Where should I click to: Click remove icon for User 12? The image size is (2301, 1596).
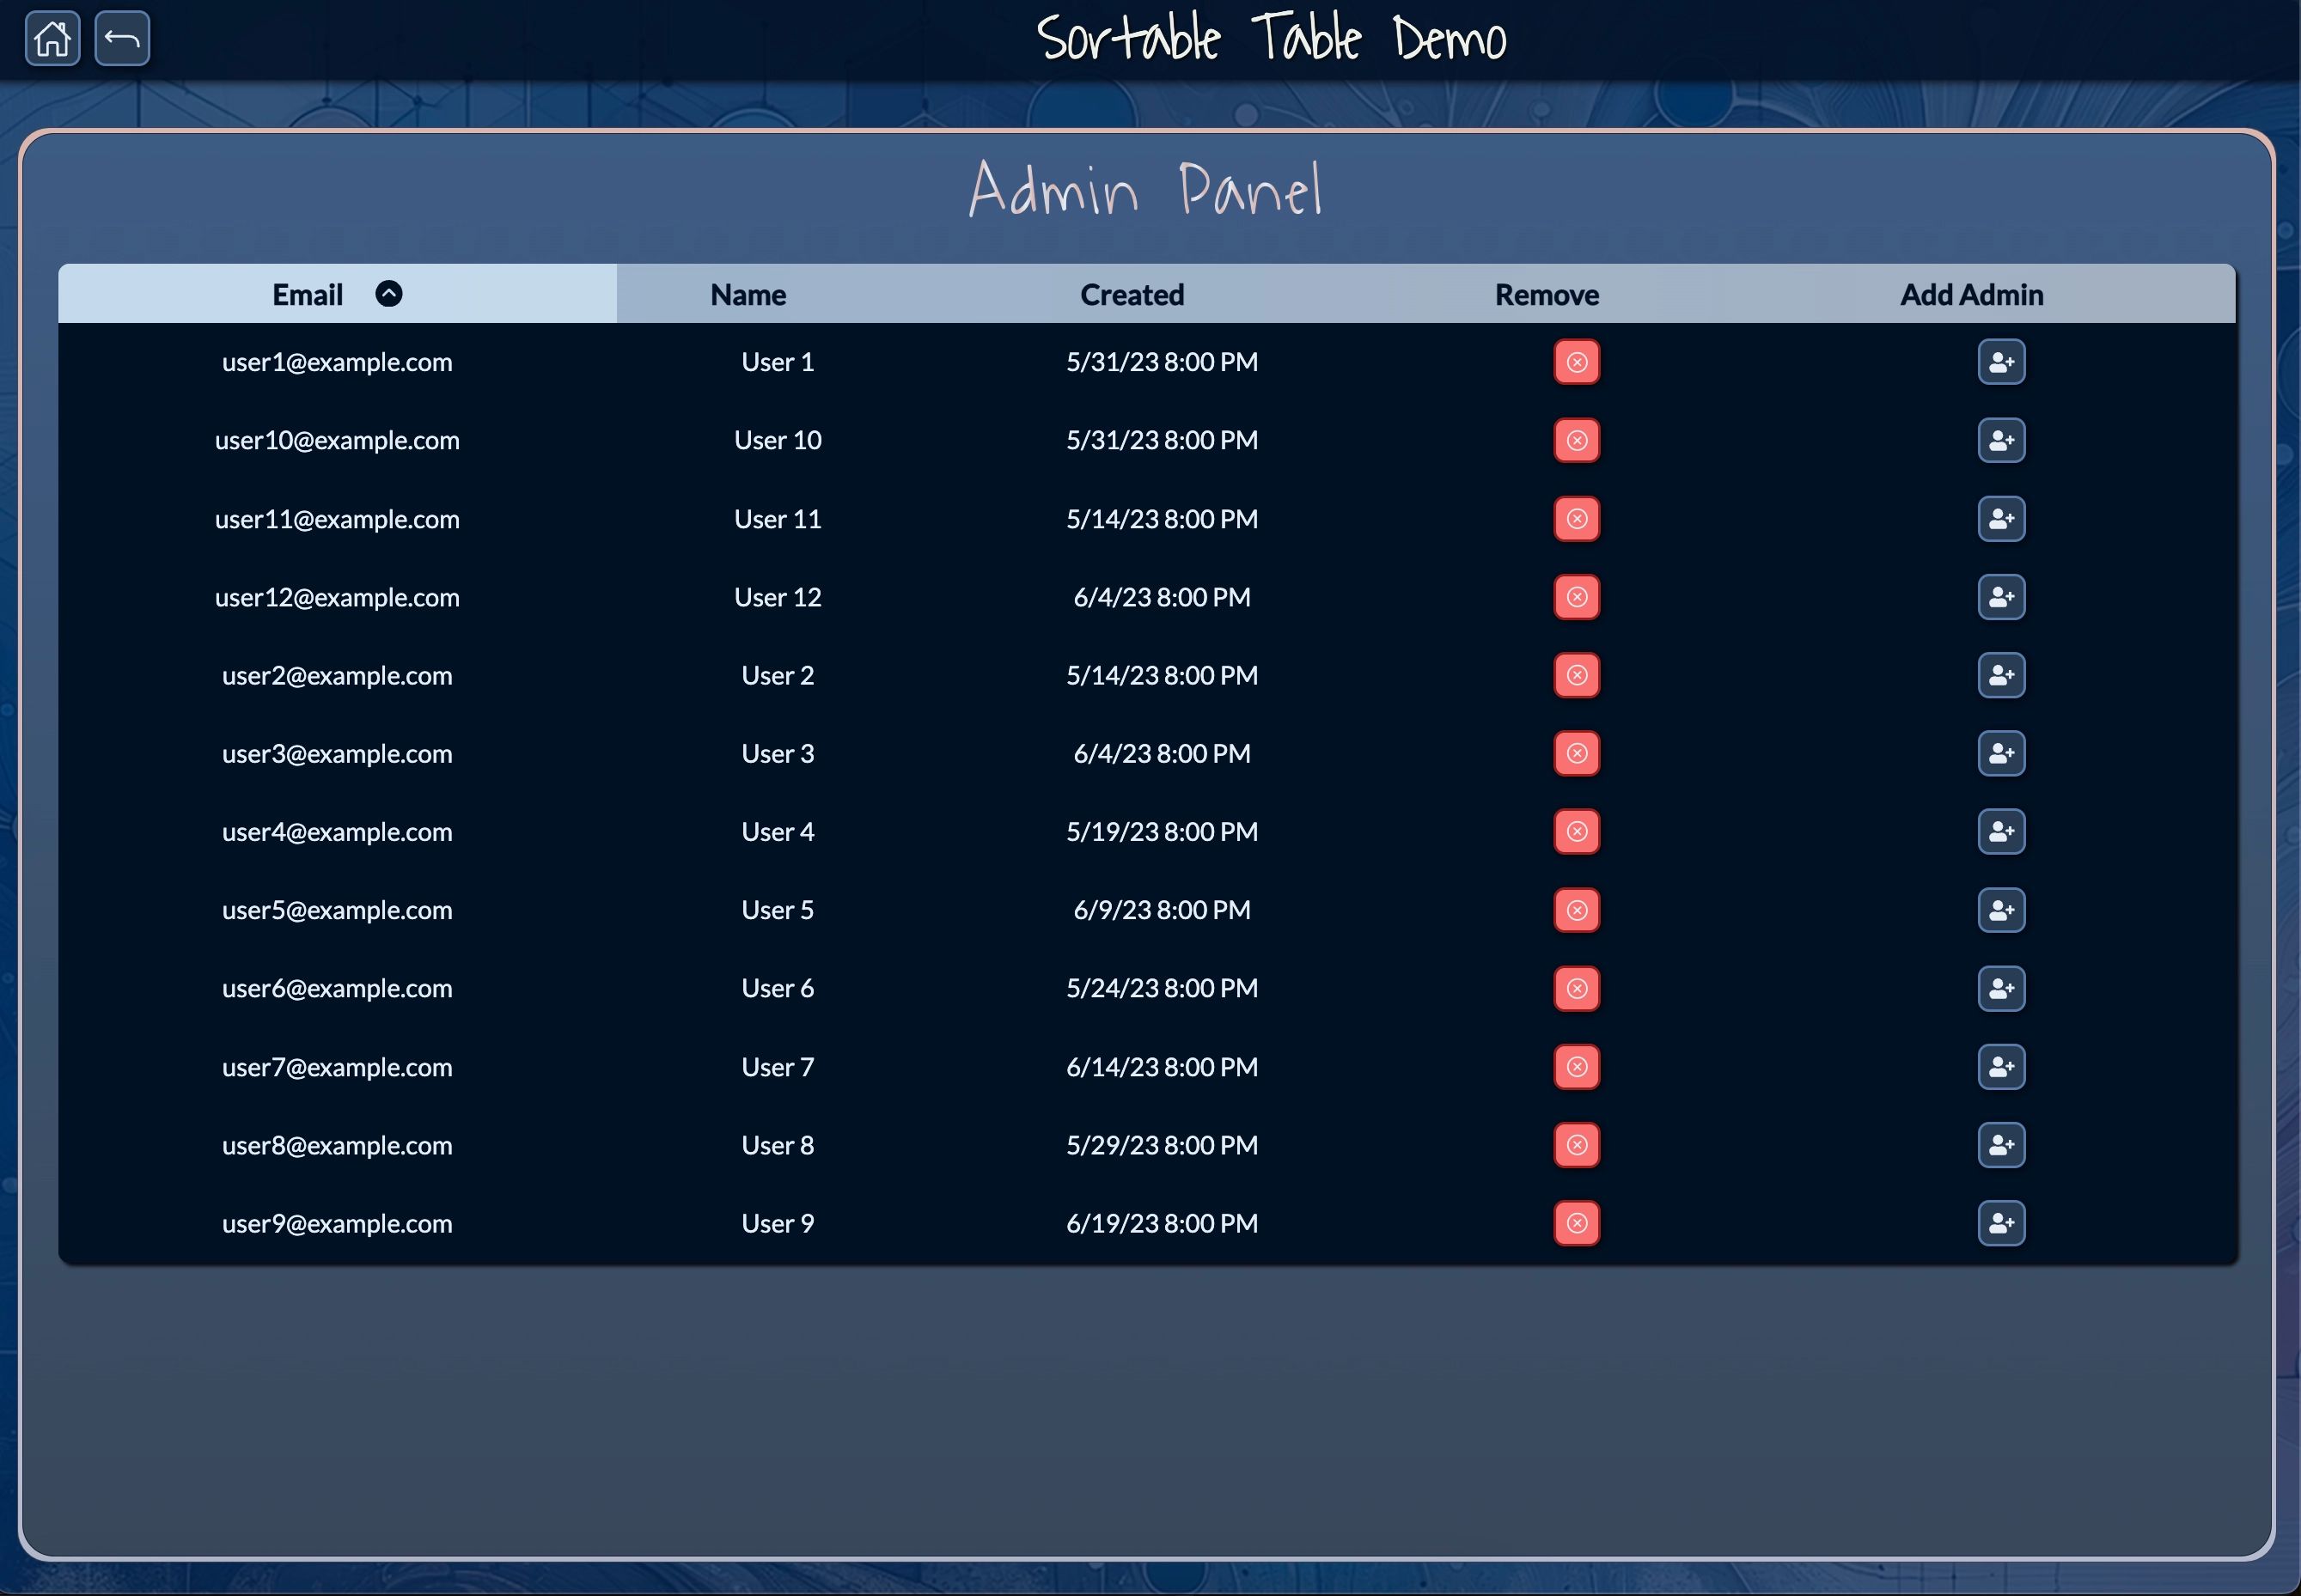click(1576, 597)
